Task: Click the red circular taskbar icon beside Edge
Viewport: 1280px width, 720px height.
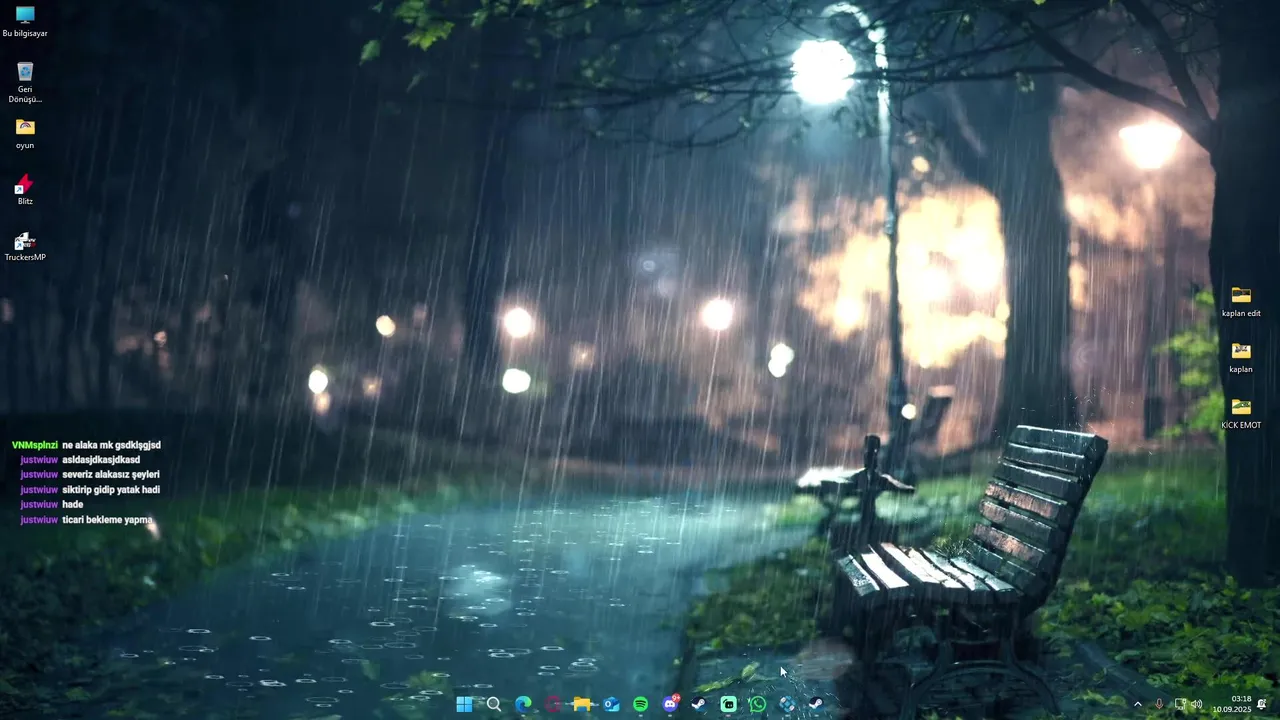Action: [553, 704]
